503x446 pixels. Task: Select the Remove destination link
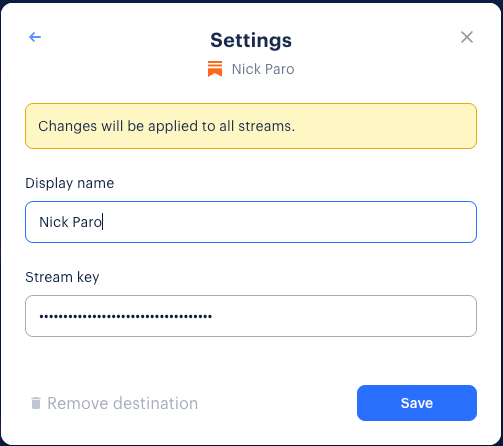114,403
